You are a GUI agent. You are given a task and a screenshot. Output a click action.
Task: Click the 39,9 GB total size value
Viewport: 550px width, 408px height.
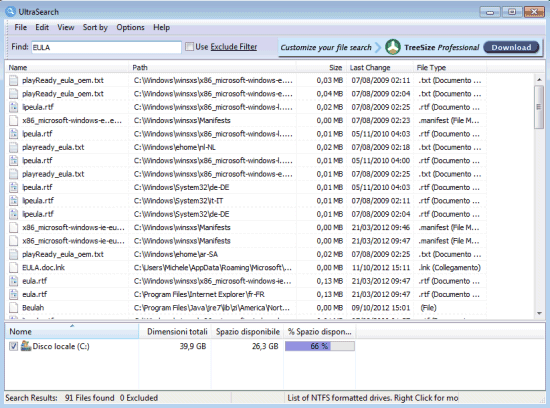click(x=193, y=346)
